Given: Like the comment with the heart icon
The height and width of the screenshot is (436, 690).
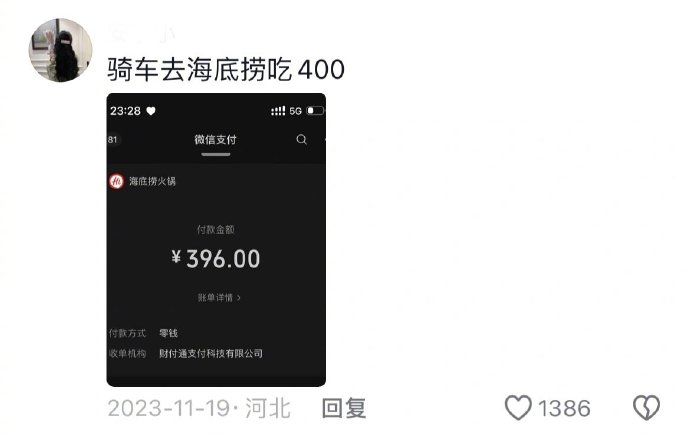Looking at the screenshot, I should click(518, 407).
